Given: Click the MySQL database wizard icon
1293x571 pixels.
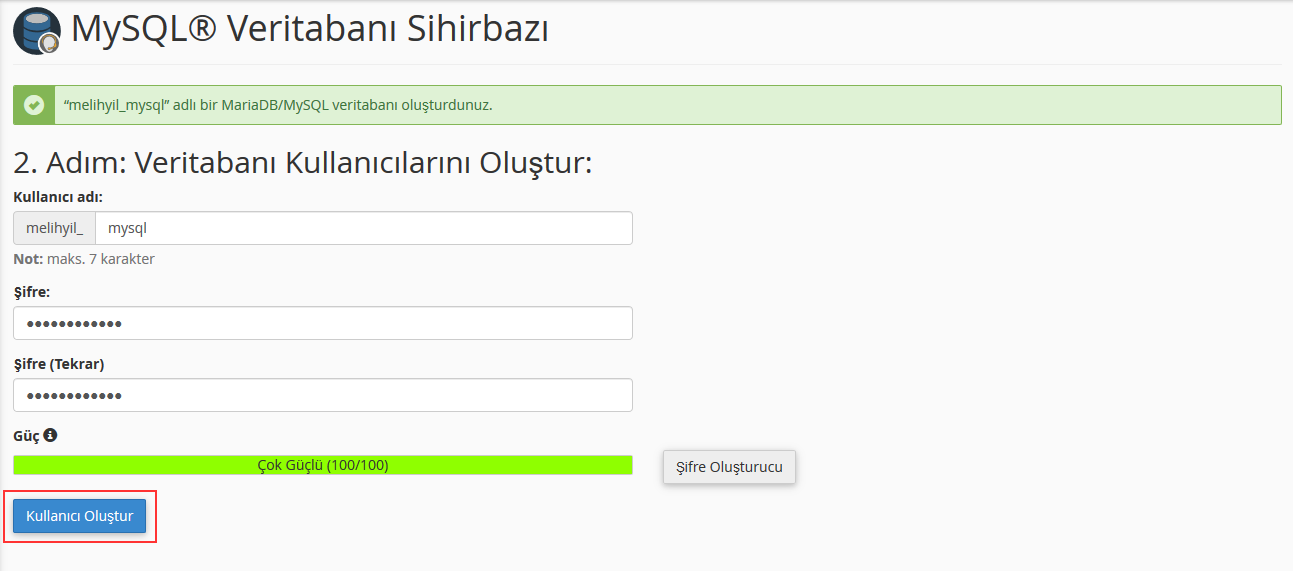Looking at the screenshot, I should (37, 31).
